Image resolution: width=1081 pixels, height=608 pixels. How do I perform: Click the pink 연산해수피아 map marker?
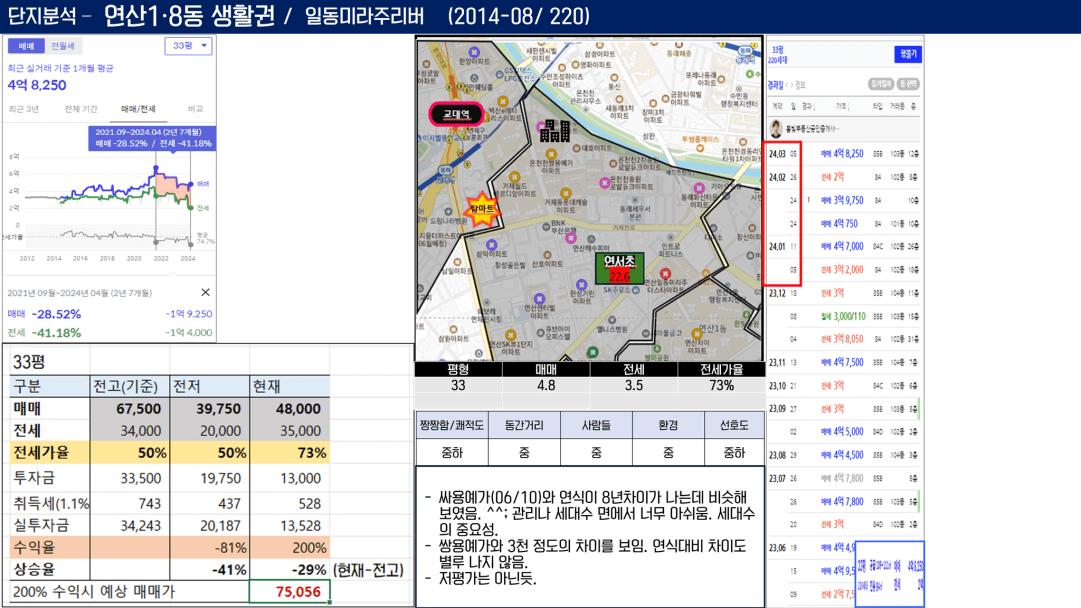(x=571, y=239)
